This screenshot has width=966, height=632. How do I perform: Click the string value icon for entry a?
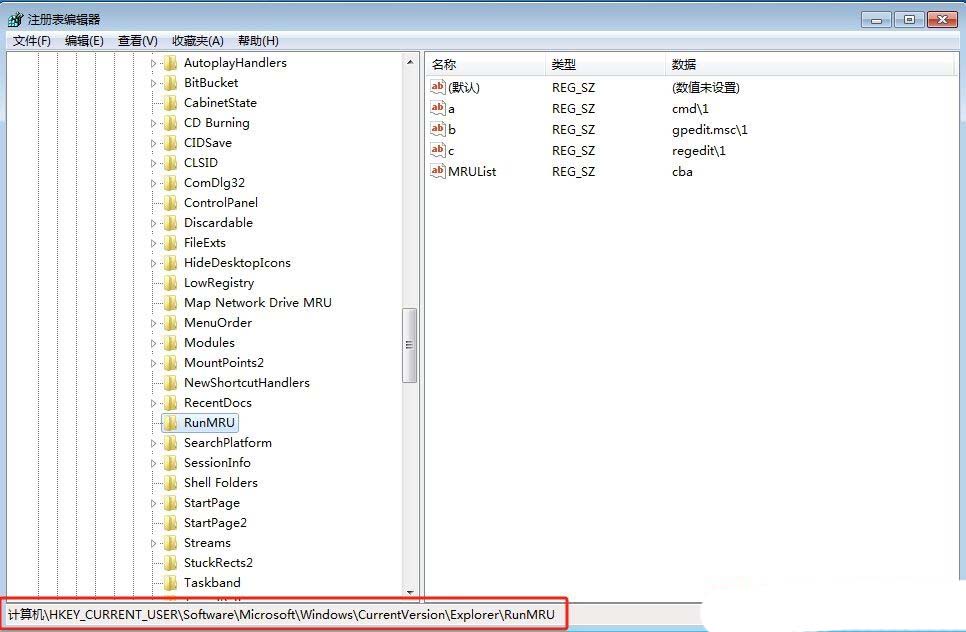(437, 108)
